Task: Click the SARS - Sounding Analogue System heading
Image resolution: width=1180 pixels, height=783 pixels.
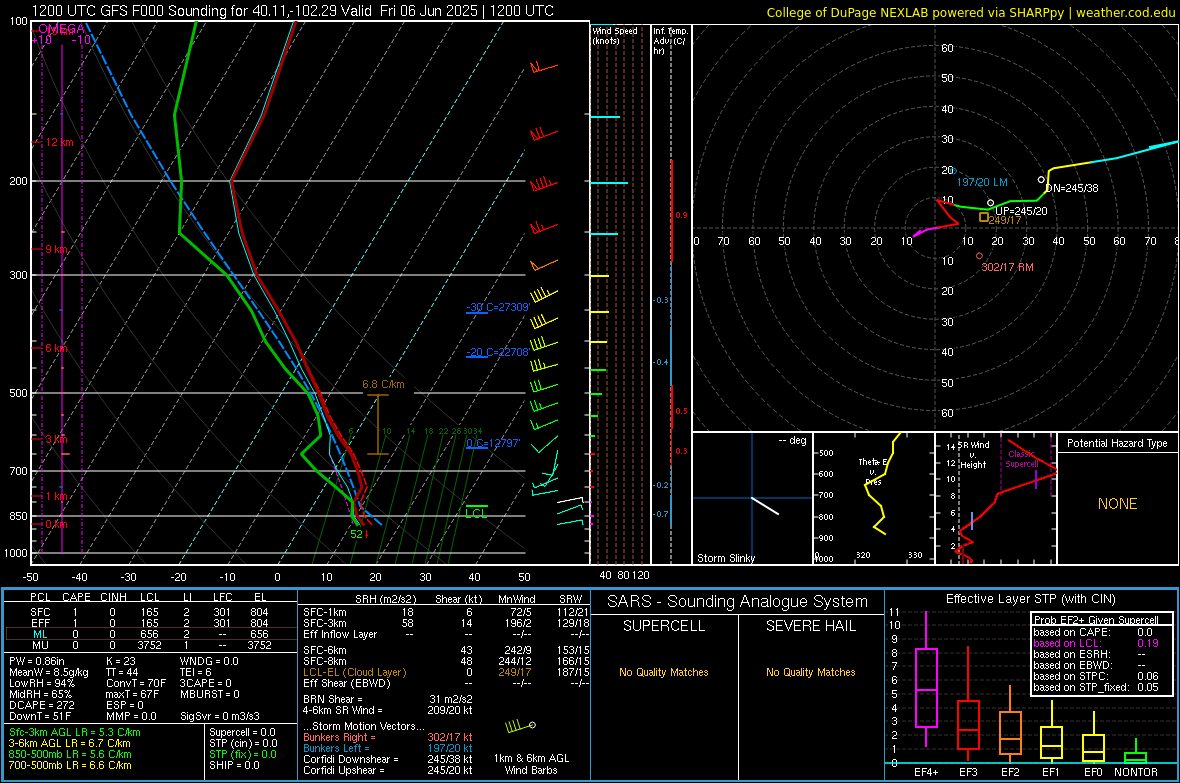Action: 738,602
